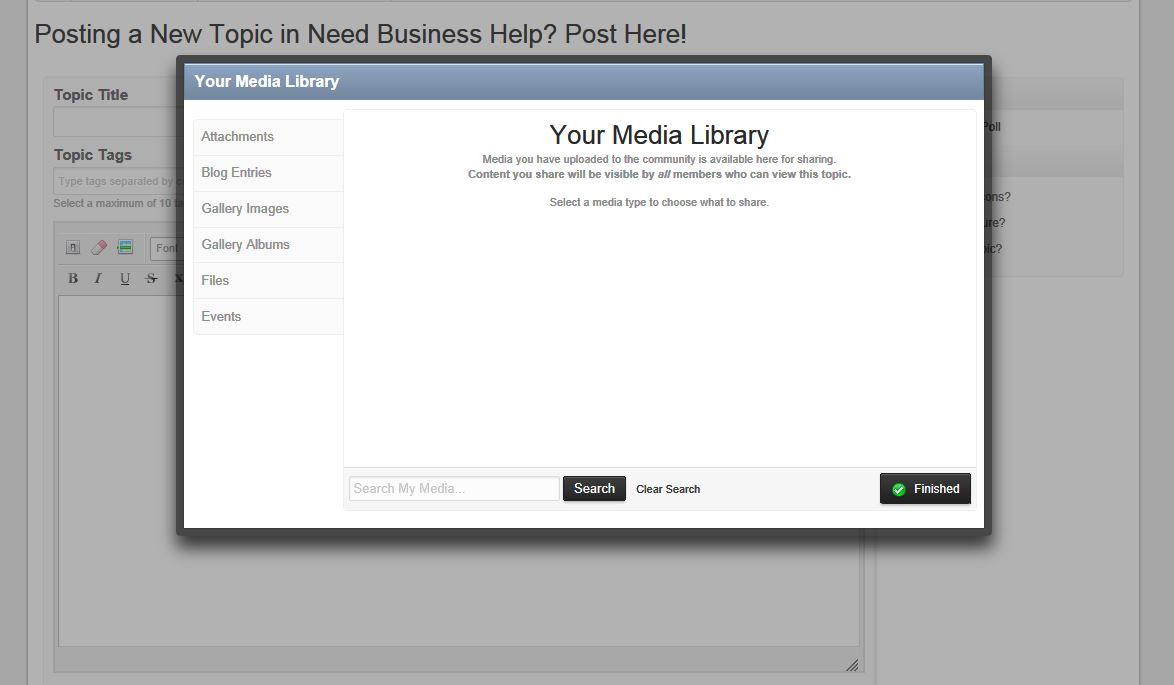Focus the Search My Media field

(454, 489)
